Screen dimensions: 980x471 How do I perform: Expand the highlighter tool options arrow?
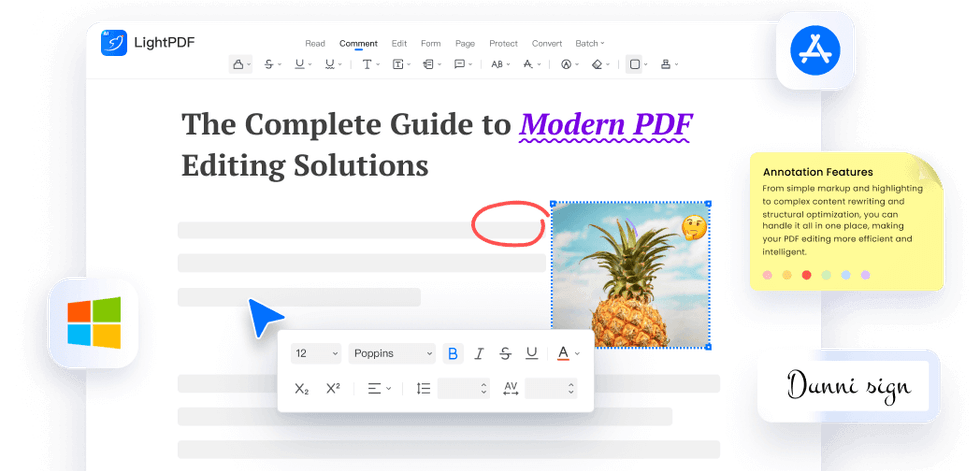[249, 64]
